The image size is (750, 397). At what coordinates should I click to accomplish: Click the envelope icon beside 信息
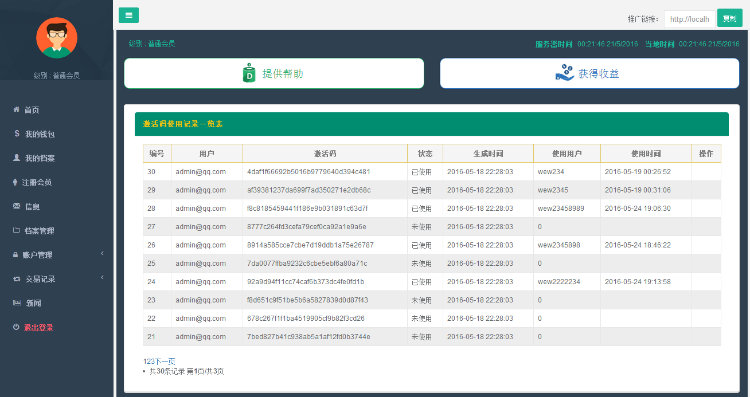tap(17, 206)
